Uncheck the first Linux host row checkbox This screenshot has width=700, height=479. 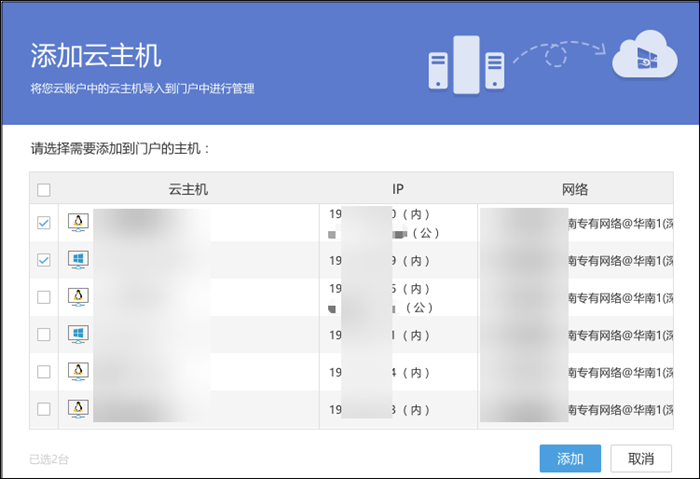44,223
